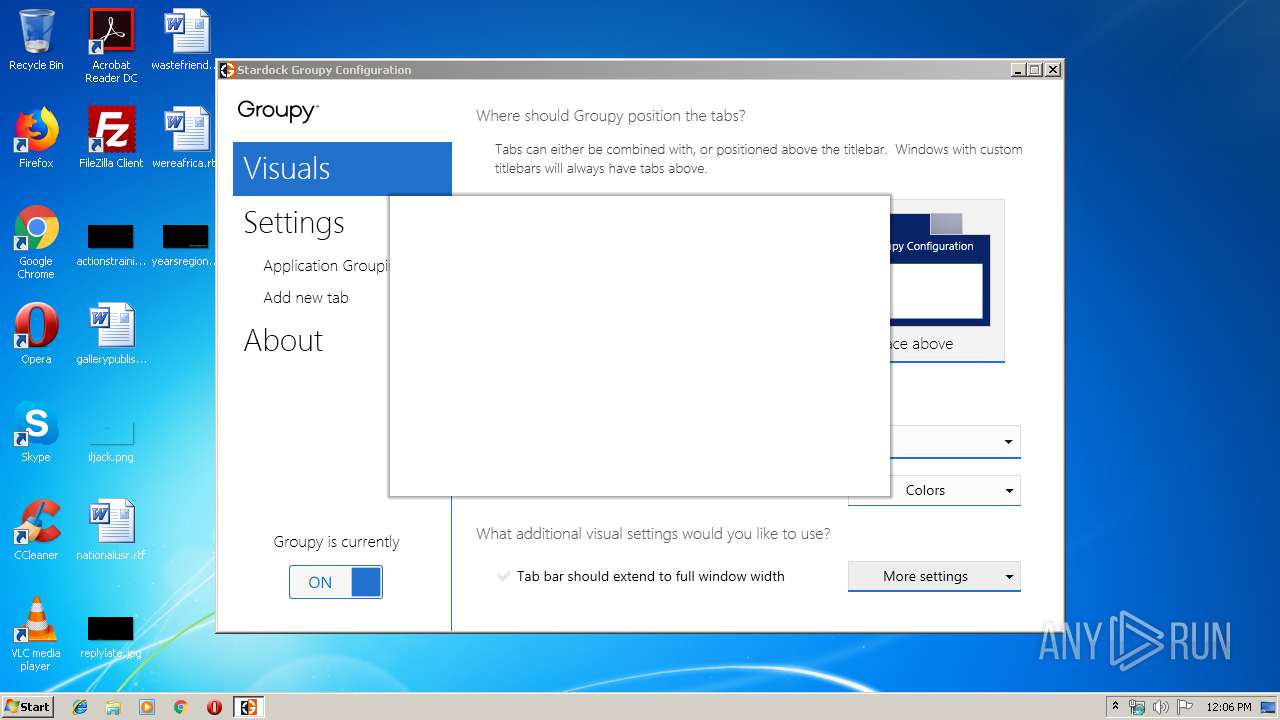Launch Opera from the desktop
The width and height of the screenshot is (1280, 720).
click(x=36, y=334)
